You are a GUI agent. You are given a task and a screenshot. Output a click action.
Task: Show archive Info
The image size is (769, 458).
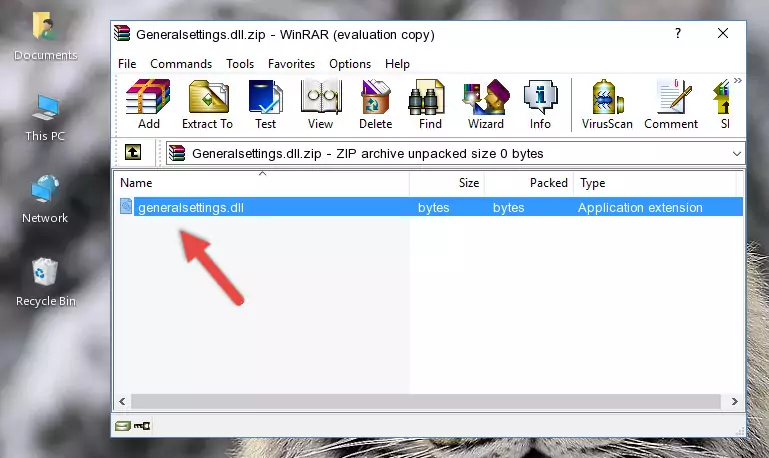pos(540,104)
